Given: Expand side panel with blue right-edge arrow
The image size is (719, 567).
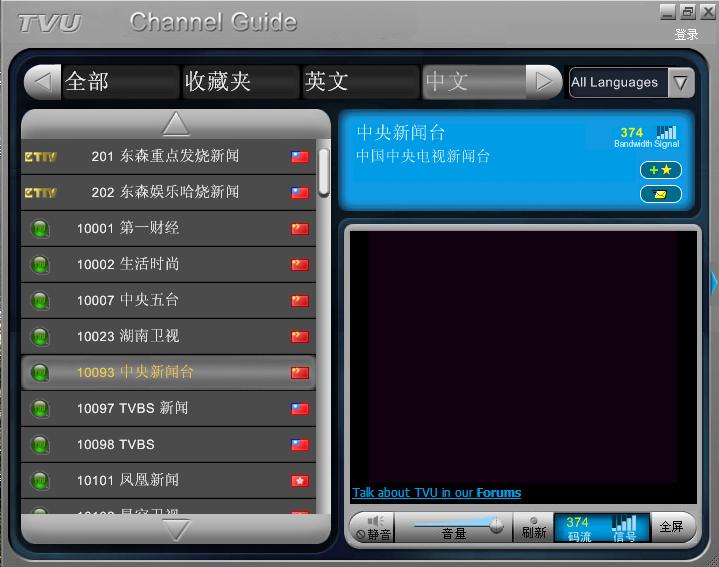Looking at the screenshot, I should pos(714,282).
